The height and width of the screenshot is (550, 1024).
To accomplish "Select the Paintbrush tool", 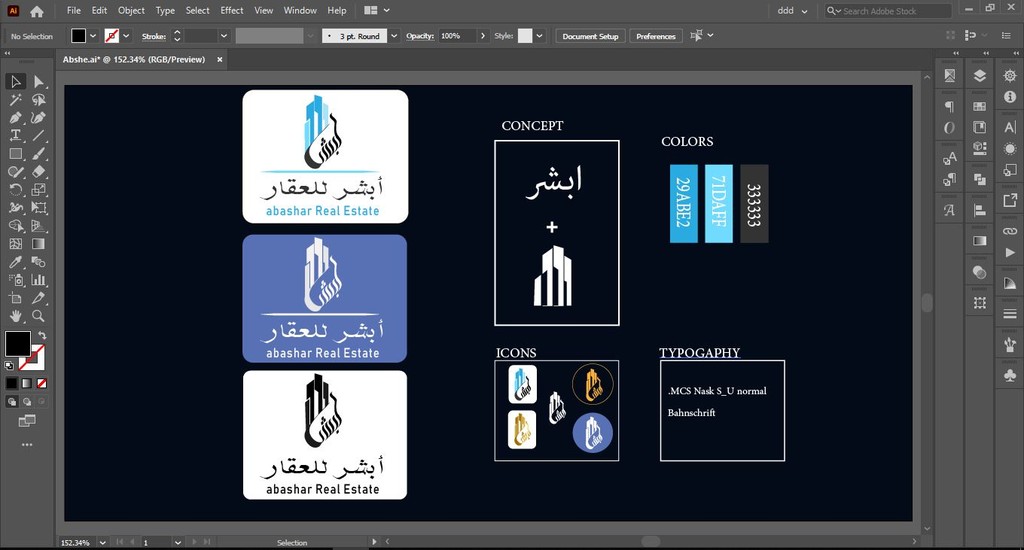I will click(39, 154).
